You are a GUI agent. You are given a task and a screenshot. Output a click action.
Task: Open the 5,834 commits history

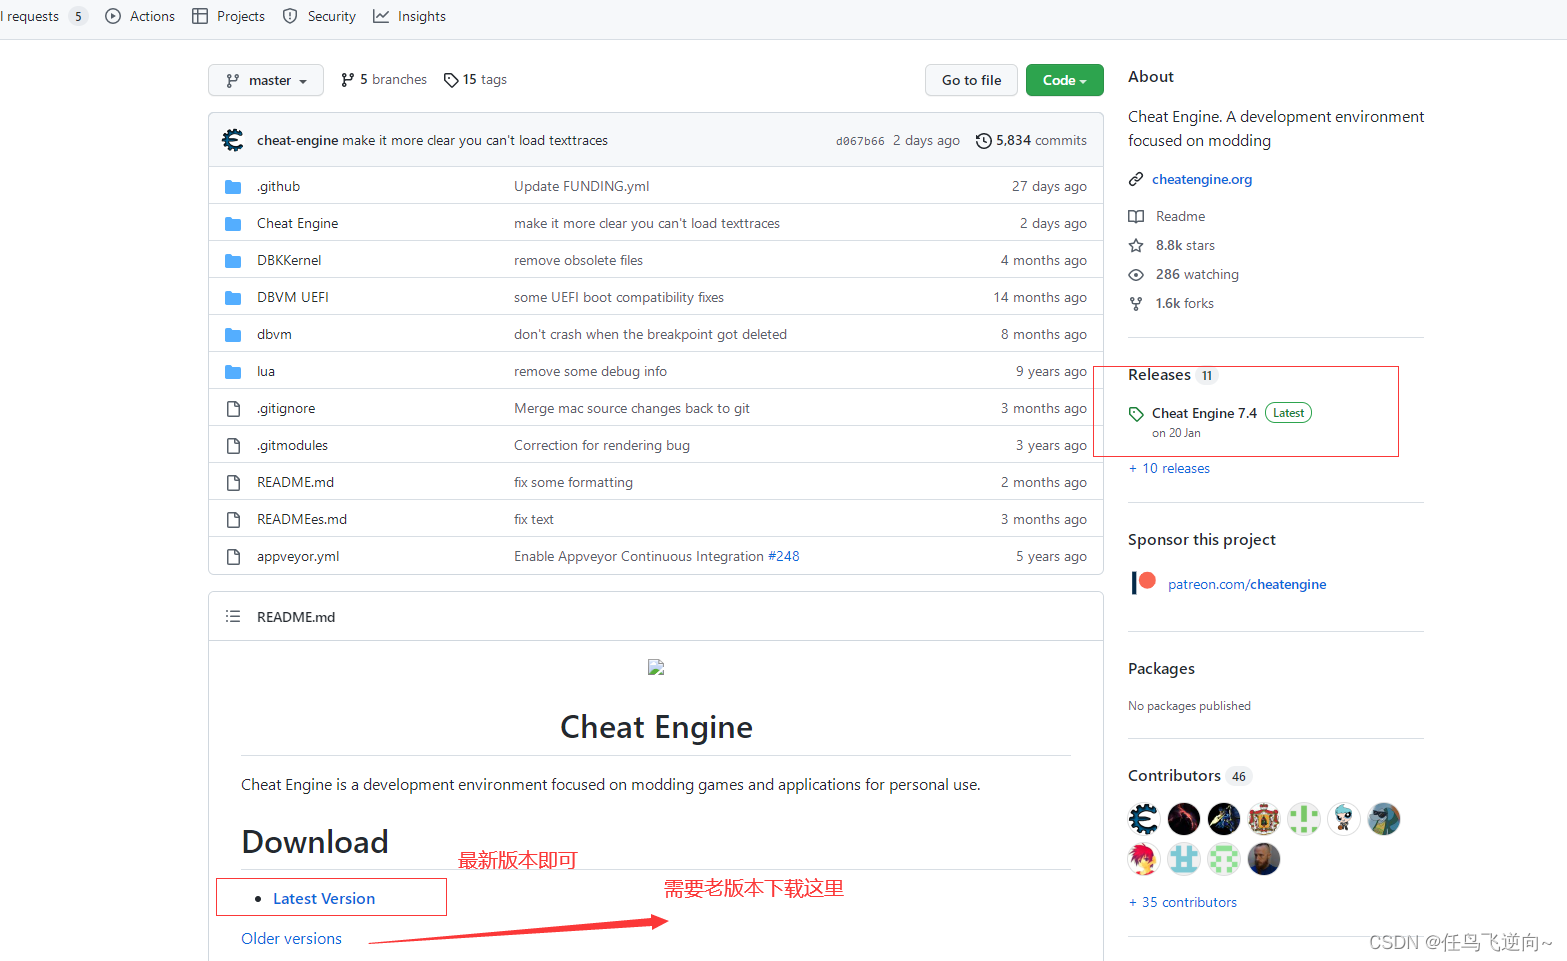pos(1031,141)
